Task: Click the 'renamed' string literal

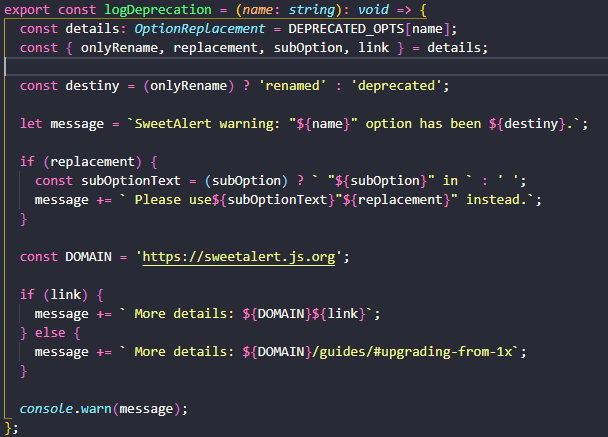Action: coord(293,86)
